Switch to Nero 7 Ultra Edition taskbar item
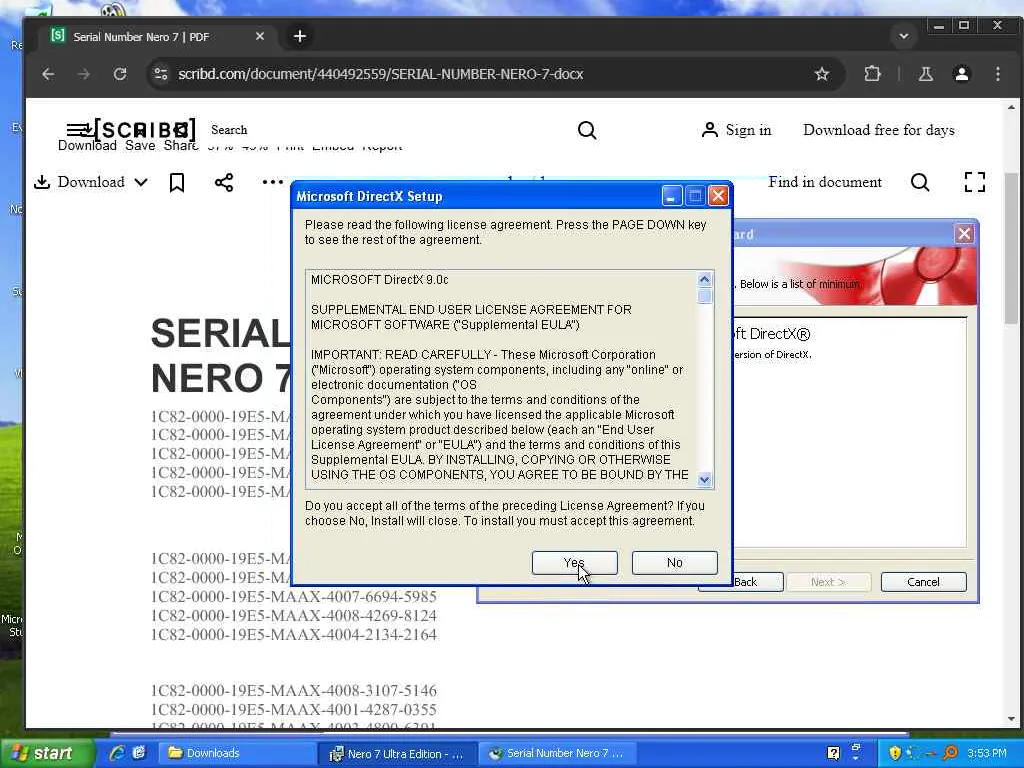 click(397, 754)
